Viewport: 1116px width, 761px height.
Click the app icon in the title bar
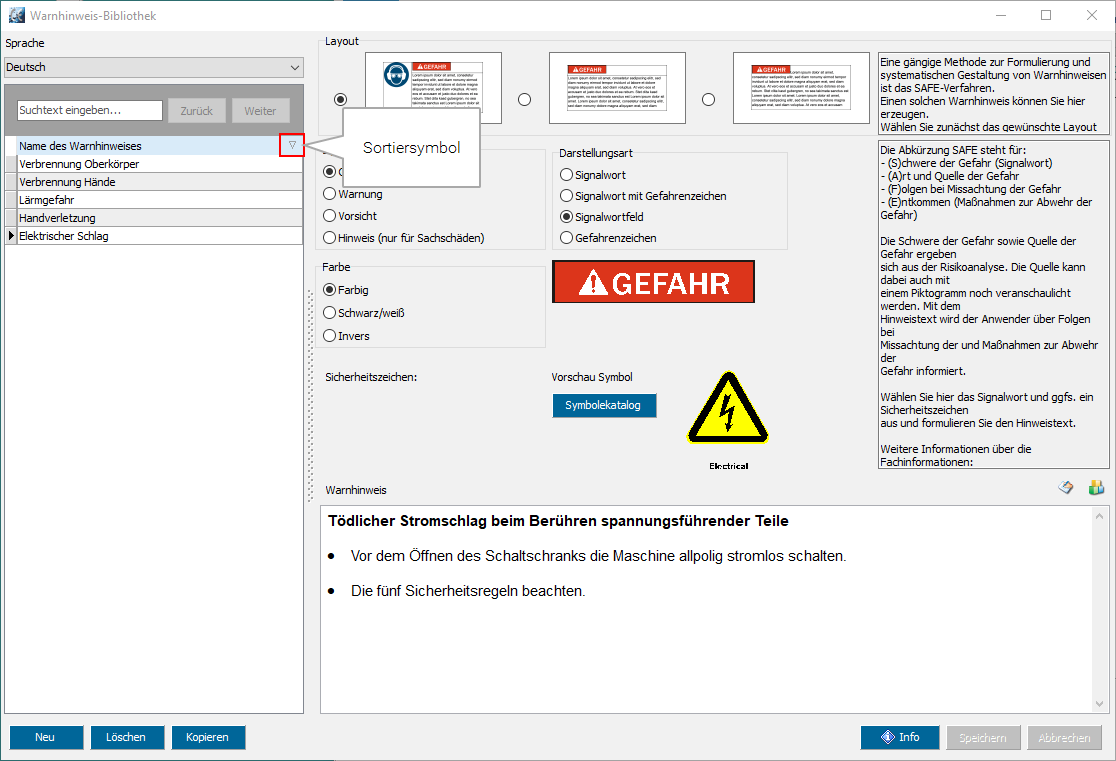[x=16, y=16]
